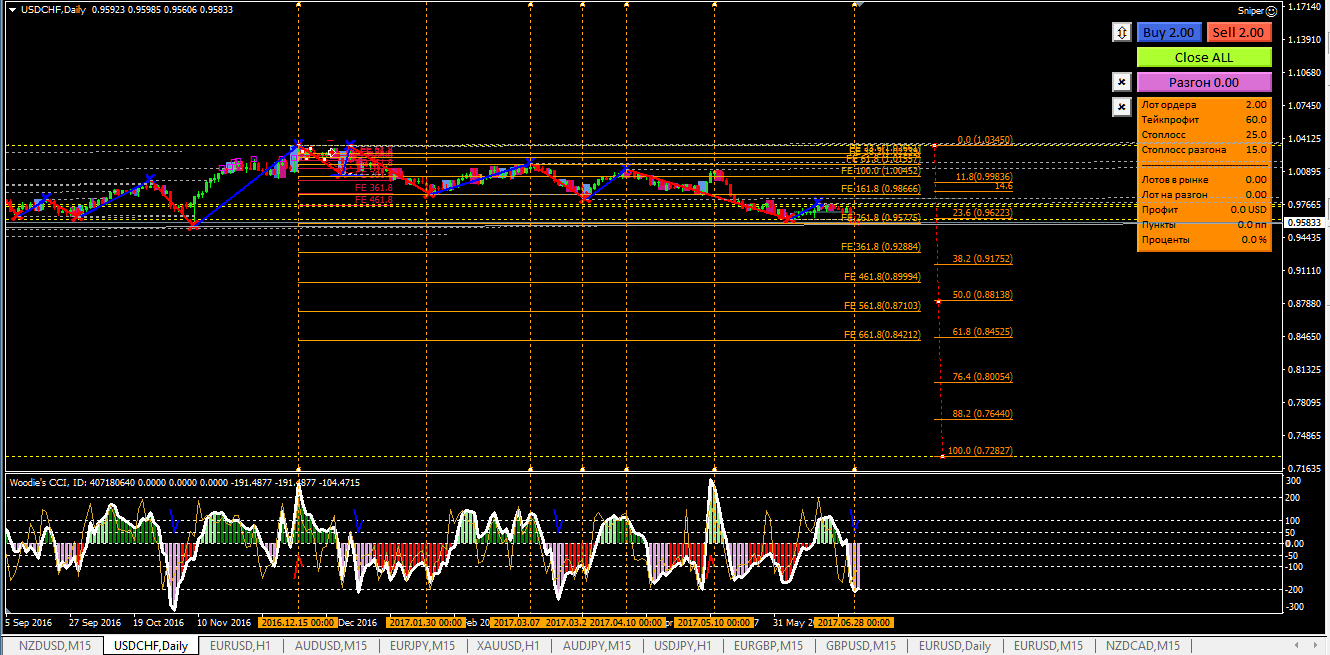Click the Close ALL button
The image size is (1330, 655).
tap(1204, 58)
